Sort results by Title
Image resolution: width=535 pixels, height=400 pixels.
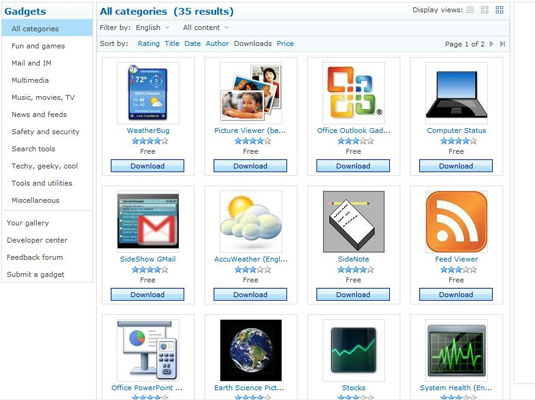coord(172,44)
